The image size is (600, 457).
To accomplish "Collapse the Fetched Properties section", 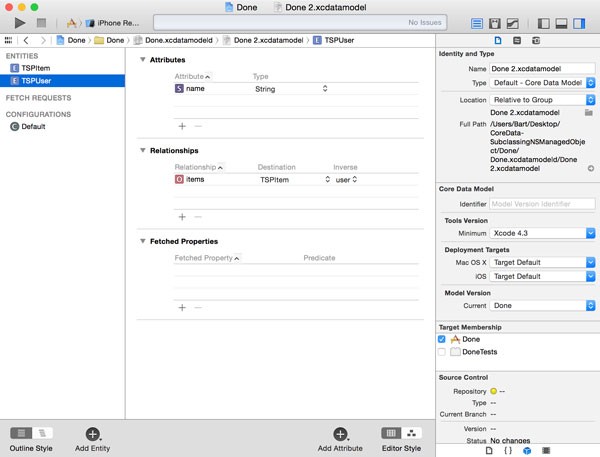I will 143,241.
